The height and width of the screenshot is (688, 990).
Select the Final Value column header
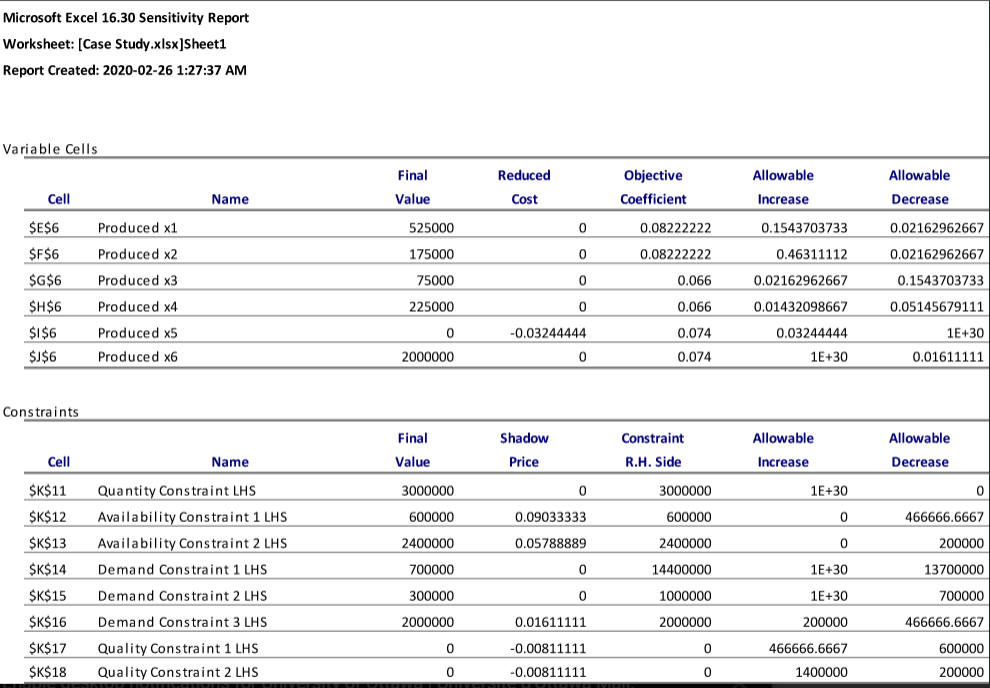412,187
